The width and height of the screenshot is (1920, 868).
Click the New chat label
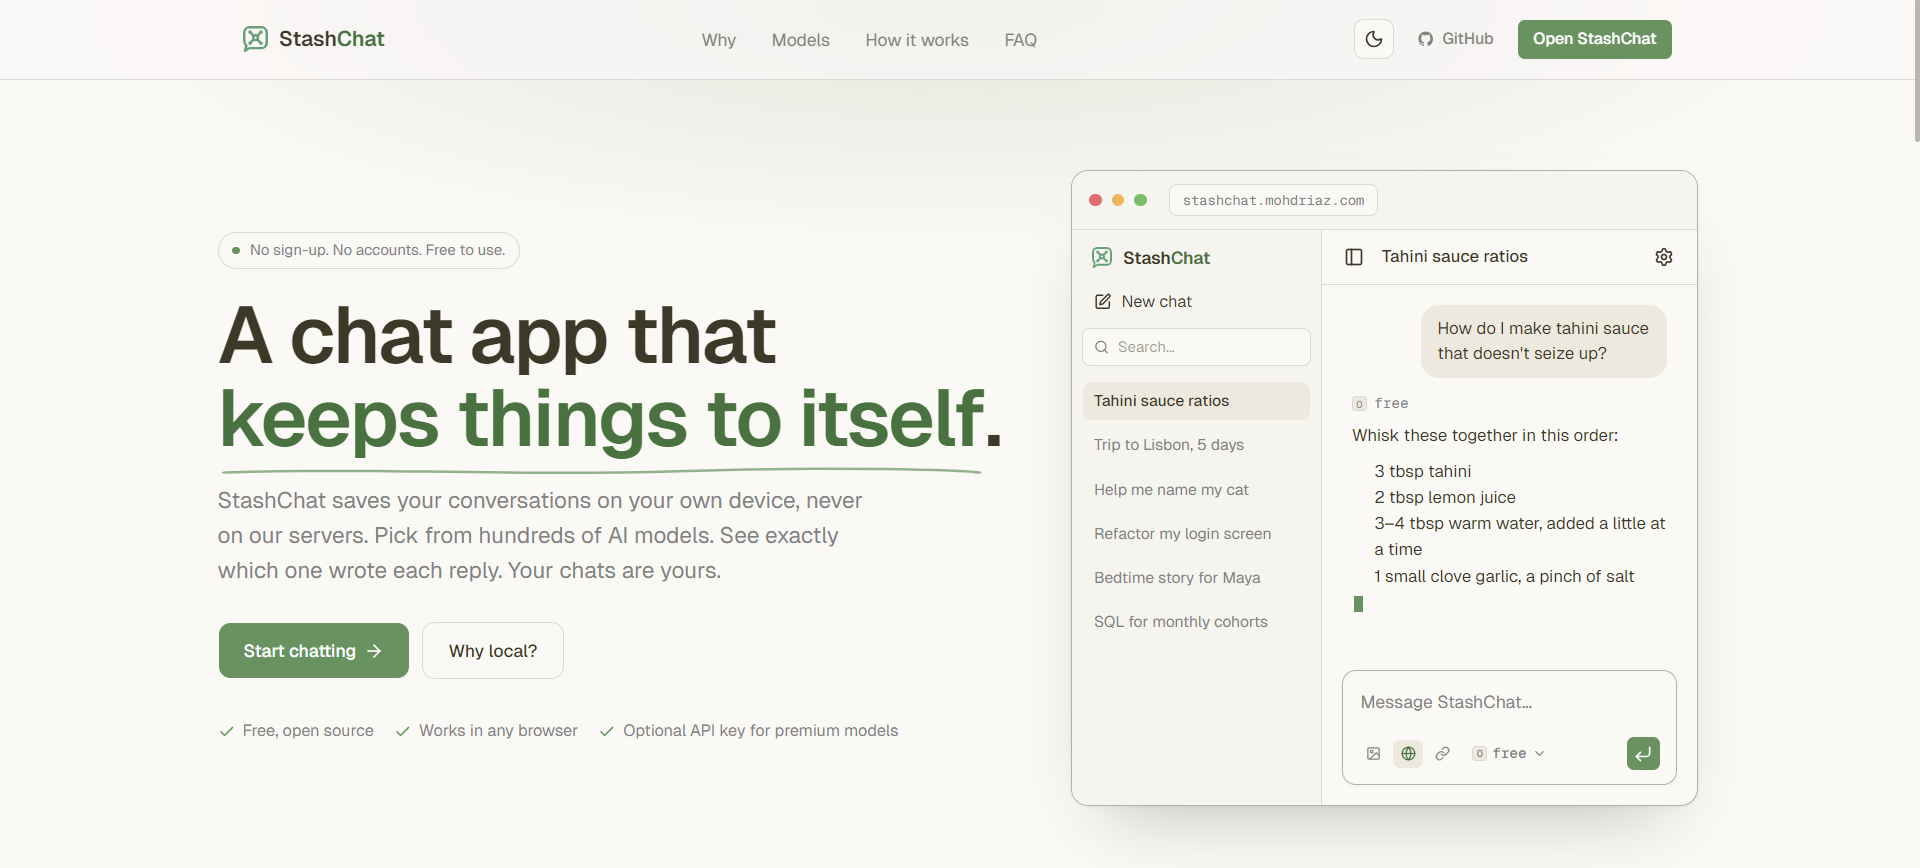(1157, 302)
